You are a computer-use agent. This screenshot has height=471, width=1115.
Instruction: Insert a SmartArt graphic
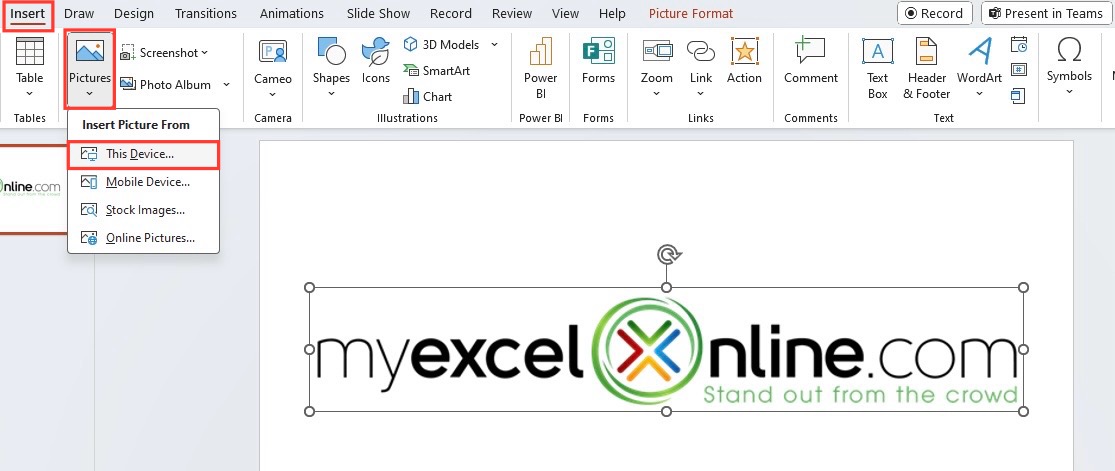[437, 70]
